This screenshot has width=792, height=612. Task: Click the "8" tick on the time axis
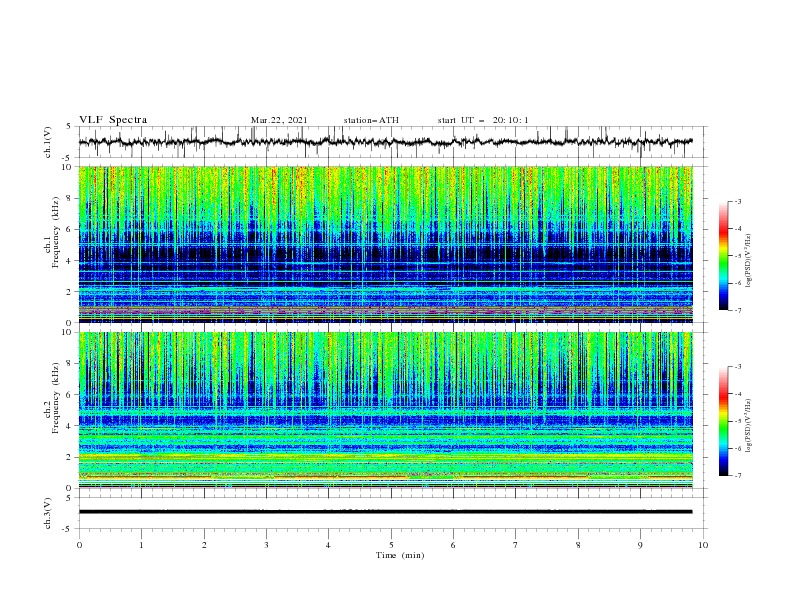tap(578, 545)
